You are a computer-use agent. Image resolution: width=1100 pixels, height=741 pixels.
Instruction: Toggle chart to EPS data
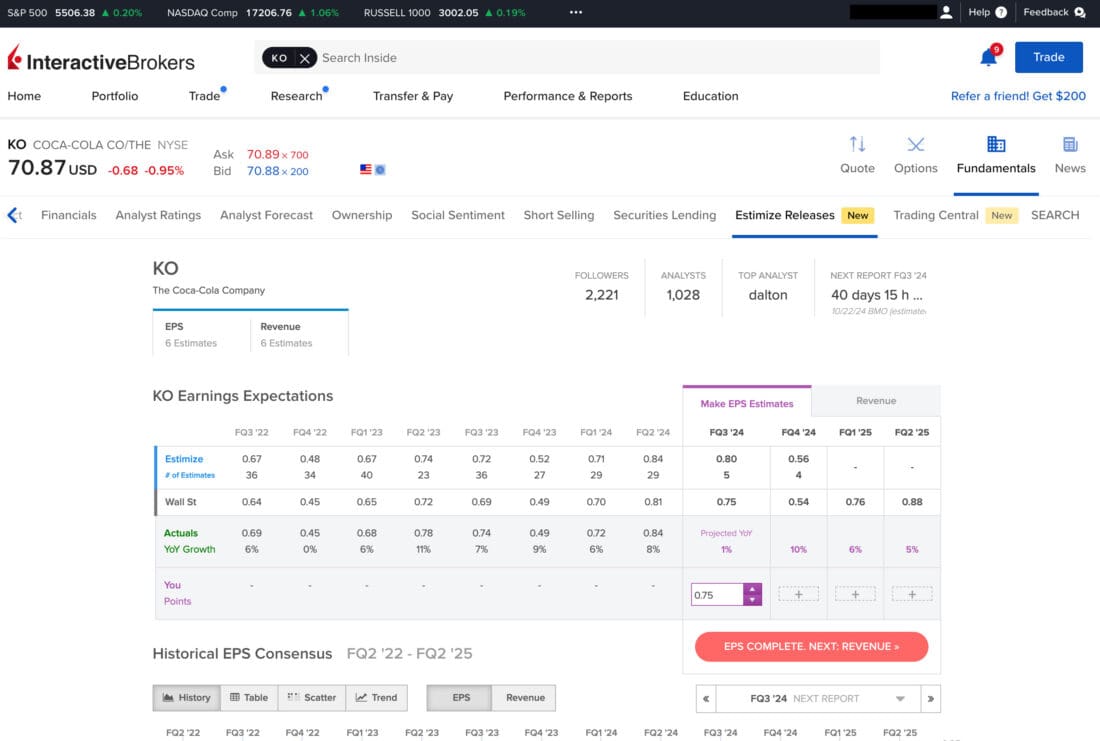coord(460,697)
